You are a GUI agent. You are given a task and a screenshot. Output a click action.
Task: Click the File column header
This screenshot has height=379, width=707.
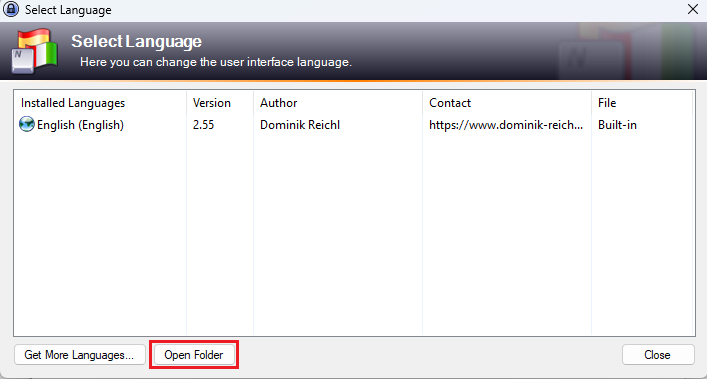(x=642, y=103)
